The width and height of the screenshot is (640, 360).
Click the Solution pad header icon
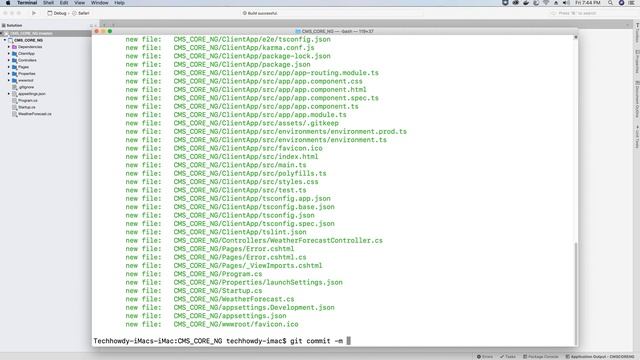tap(3, 25)
